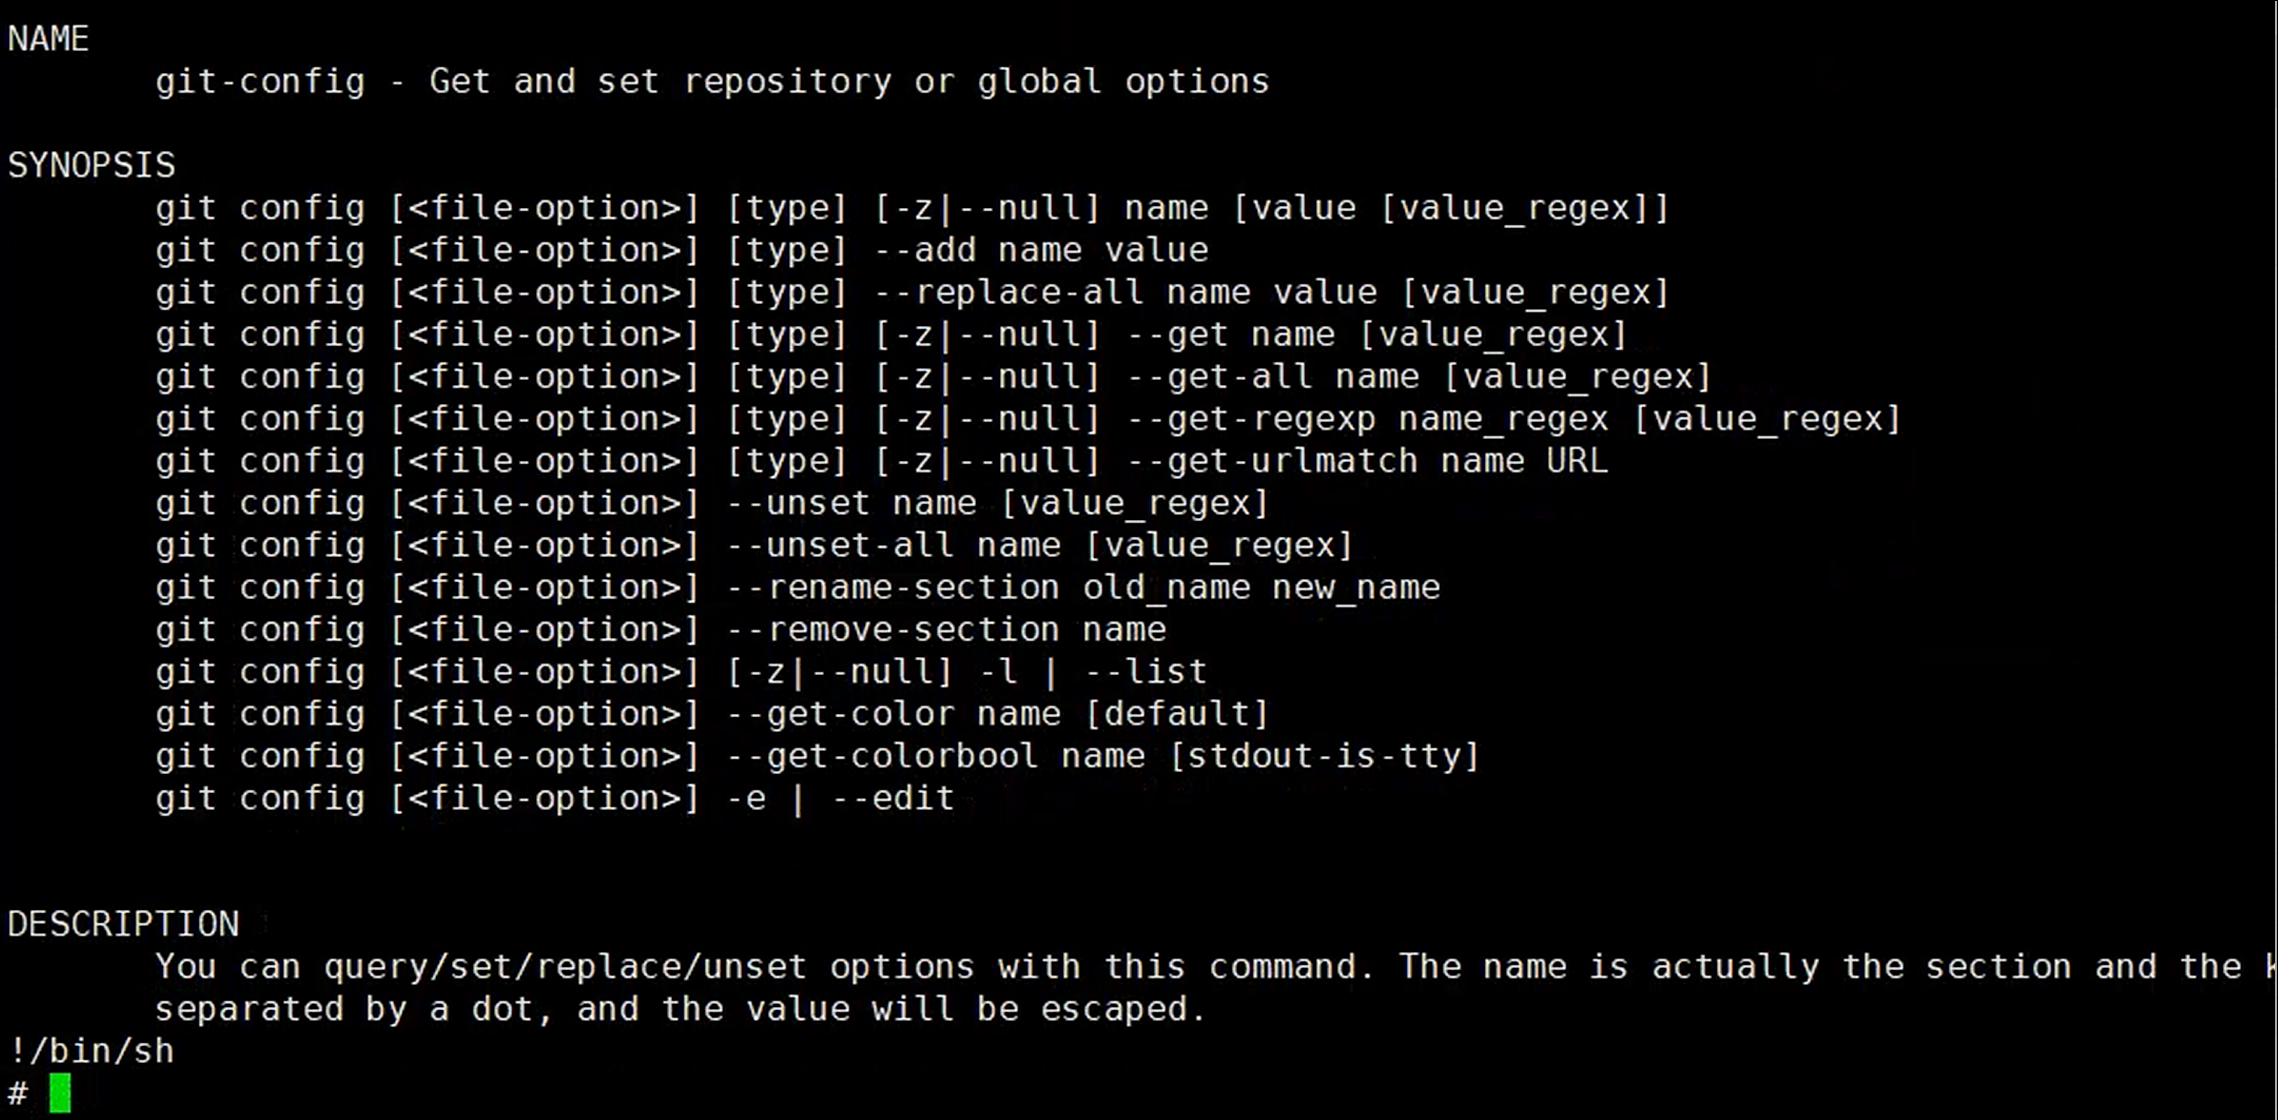Click the '#' shell prompt symbol
The width and height of the screenshot is (2278, 1120).
(x=18, y=1093)
